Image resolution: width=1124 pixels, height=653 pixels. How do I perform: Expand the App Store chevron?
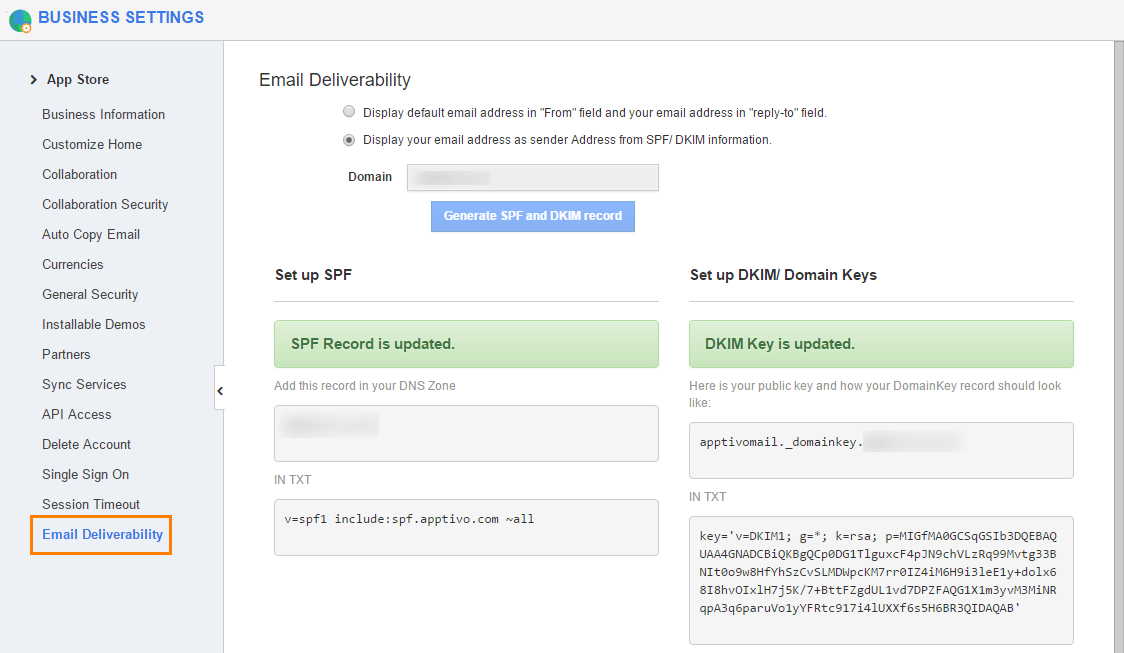(x=34, y=80)
